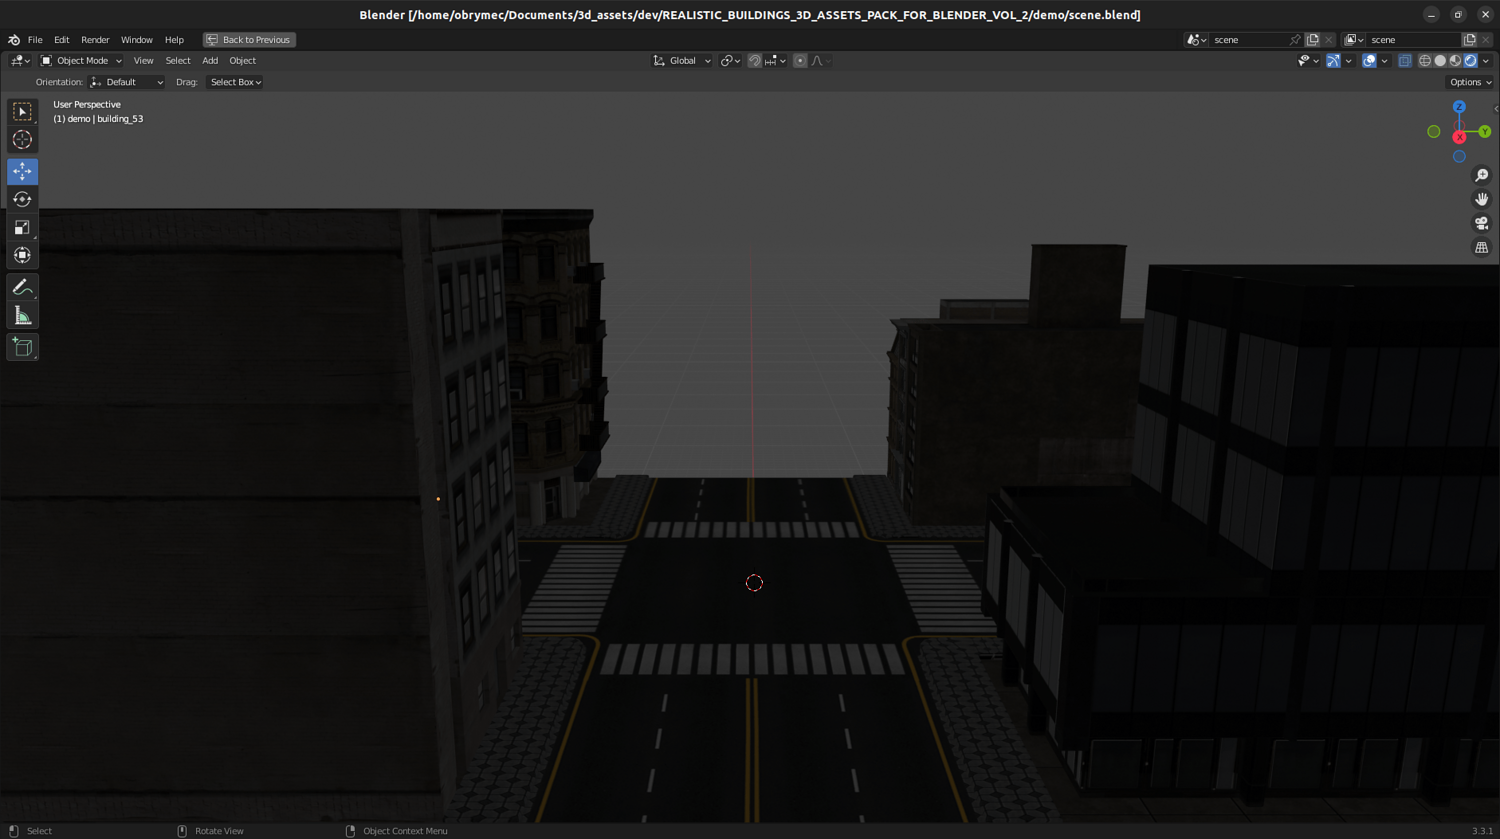Viewport: 1500px width, 839px height.
Task: Open the viewport Select menu
Action: 178,61
